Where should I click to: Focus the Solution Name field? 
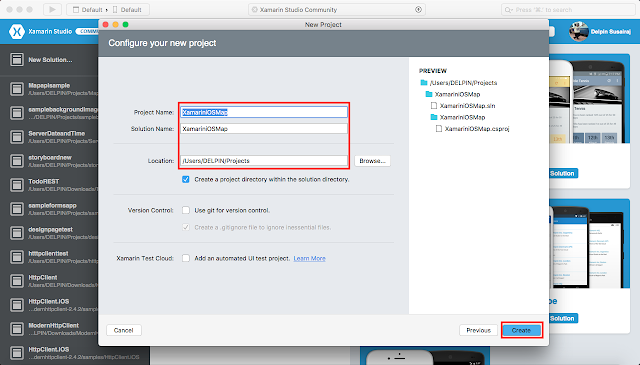(x=264, y=129)
